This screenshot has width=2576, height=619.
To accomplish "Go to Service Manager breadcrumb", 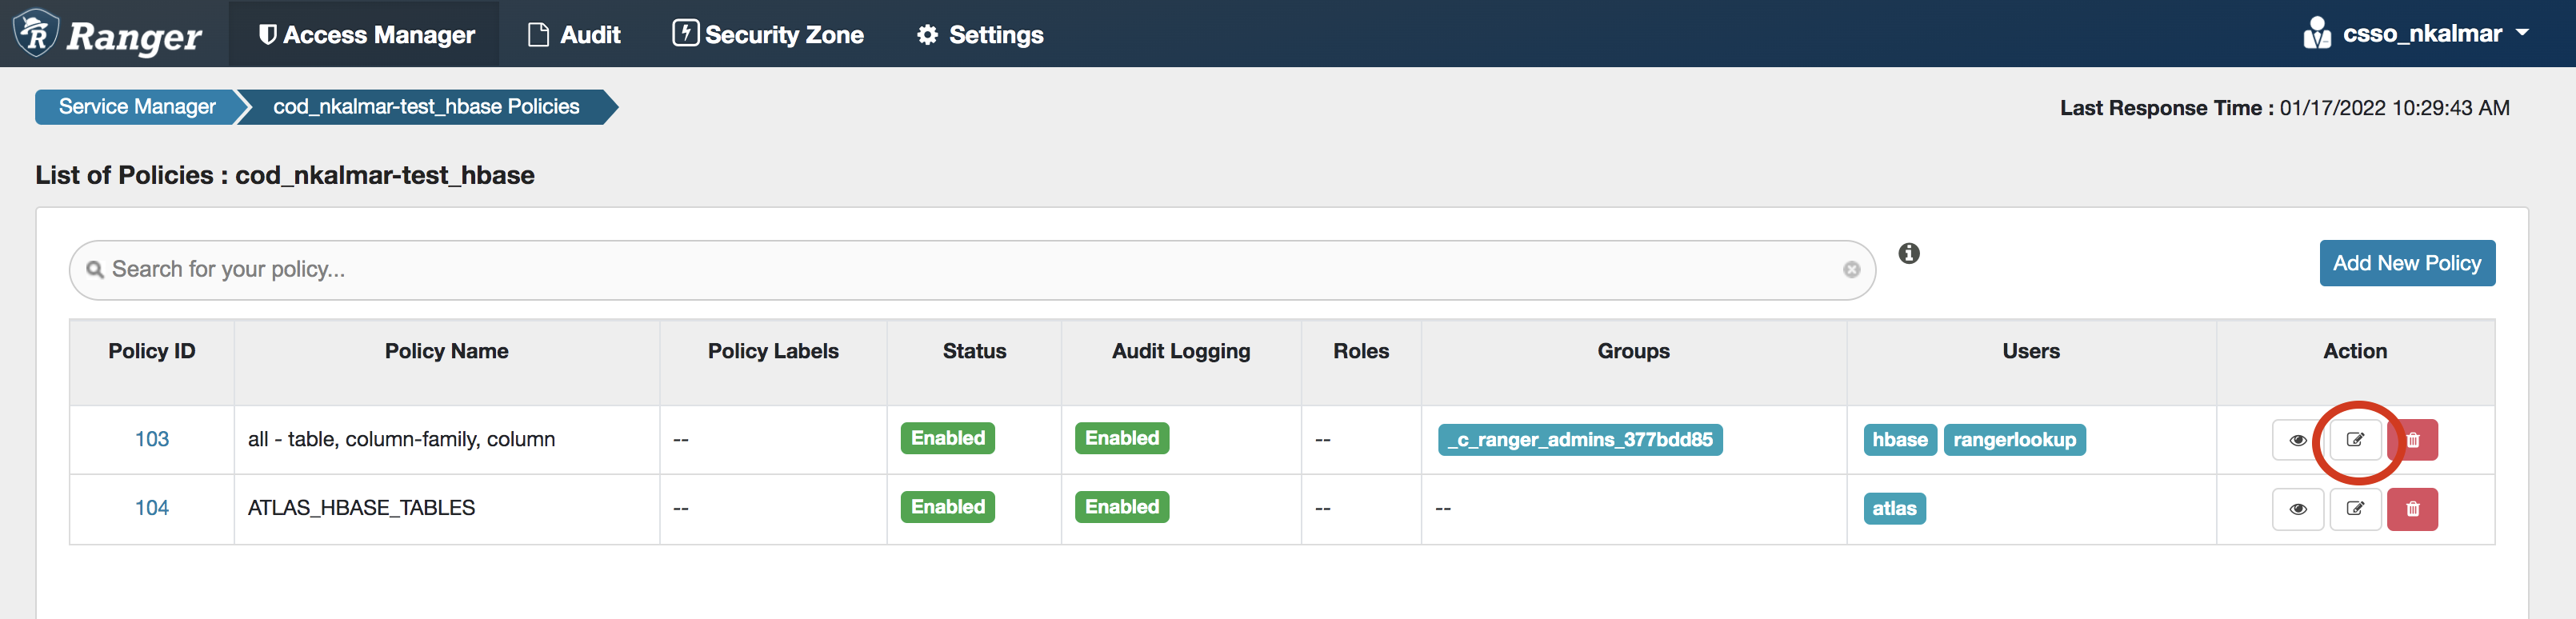I will click(x=137, y=107).
